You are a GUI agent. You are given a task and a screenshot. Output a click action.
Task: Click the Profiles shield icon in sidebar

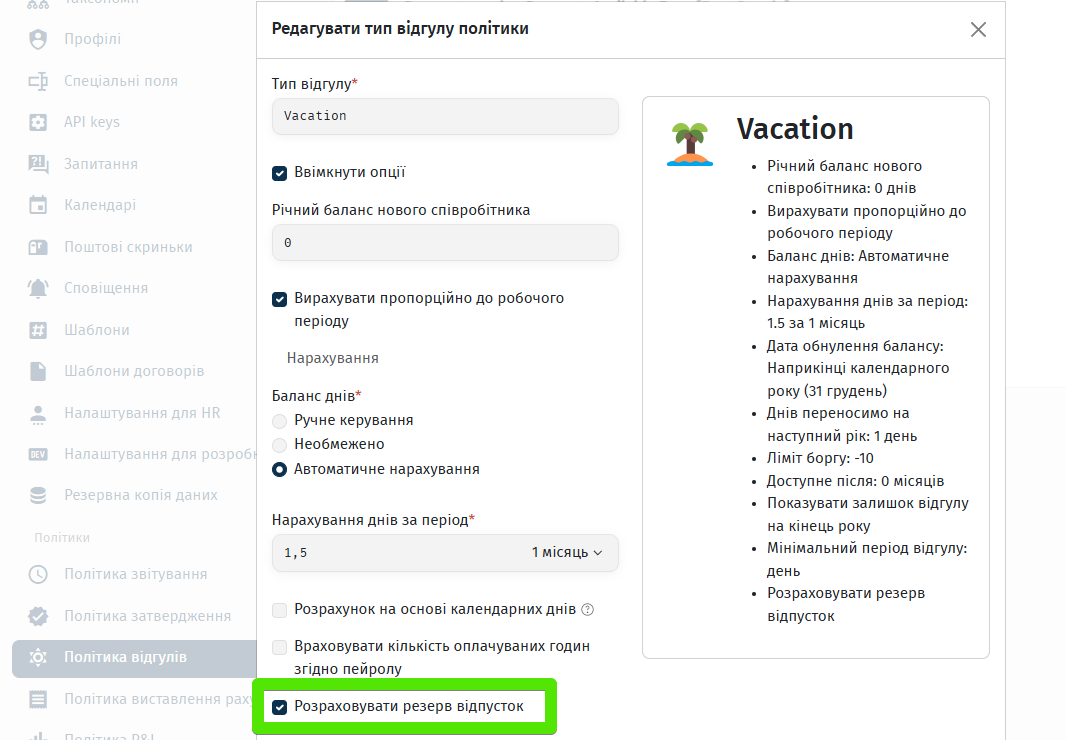click(38, 39)
